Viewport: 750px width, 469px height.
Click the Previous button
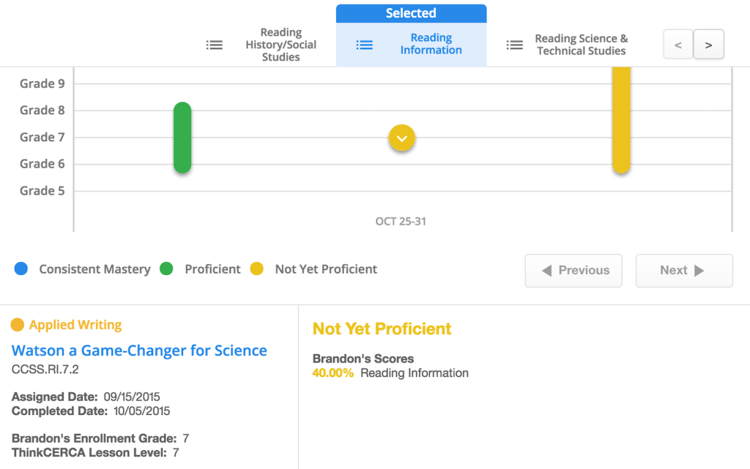point(574,271)
